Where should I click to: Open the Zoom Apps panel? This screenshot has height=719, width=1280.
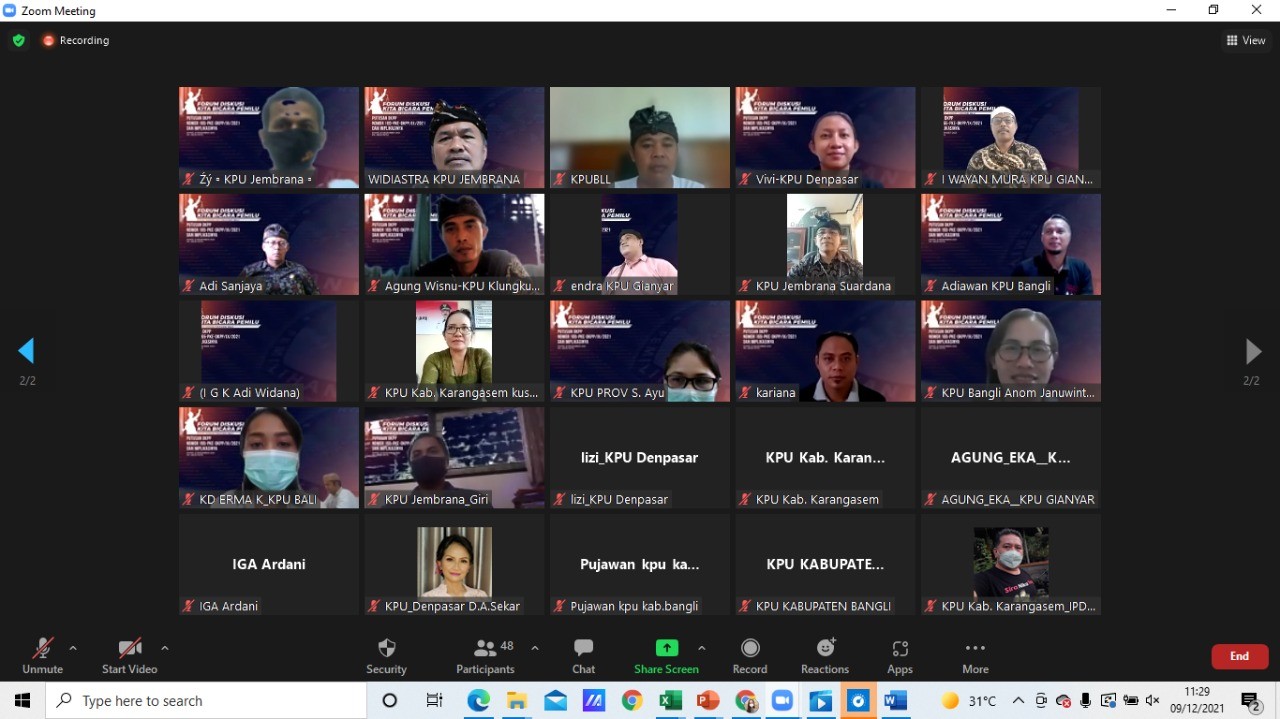(x=900, y=655)
